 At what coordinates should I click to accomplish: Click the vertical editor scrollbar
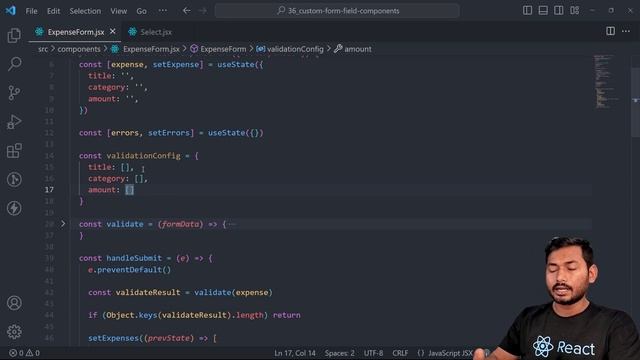[x=636, y=102]
